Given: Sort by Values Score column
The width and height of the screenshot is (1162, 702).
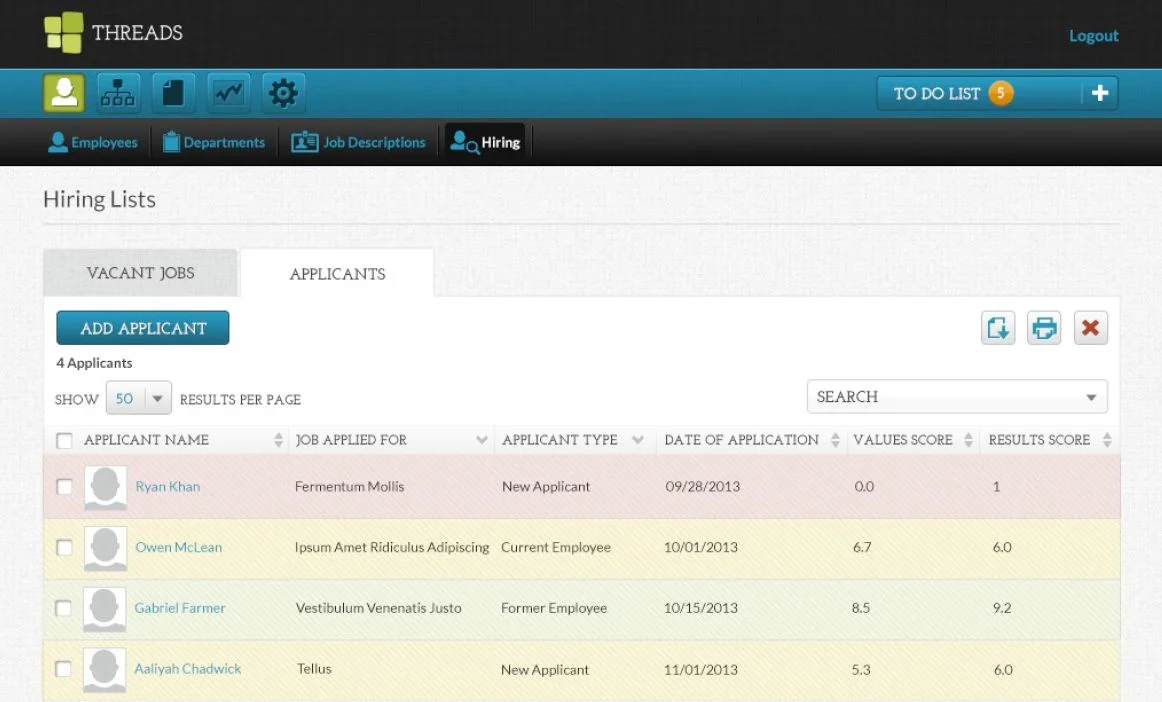Looking at the screenshot, I should click(x=968, y=440).
